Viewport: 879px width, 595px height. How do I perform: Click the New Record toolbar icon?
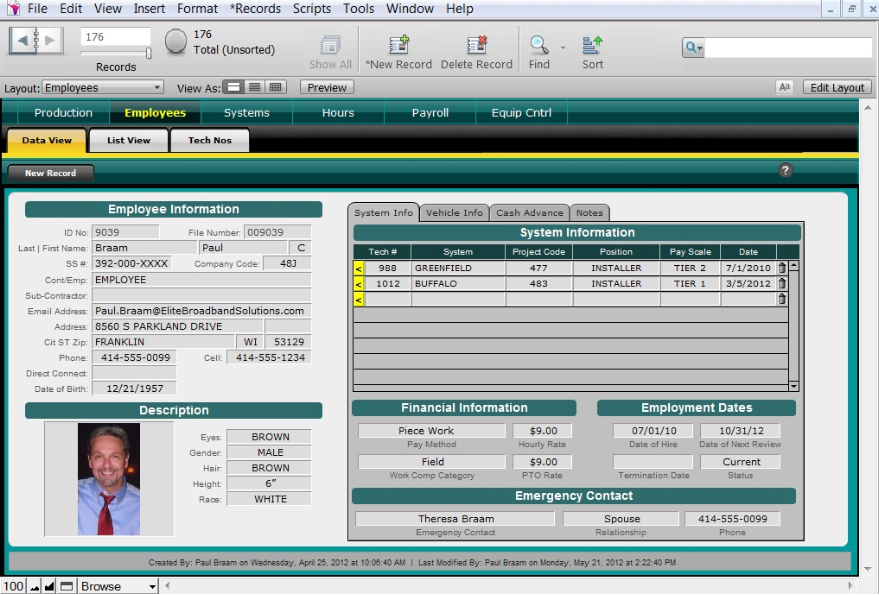[399, 45]
